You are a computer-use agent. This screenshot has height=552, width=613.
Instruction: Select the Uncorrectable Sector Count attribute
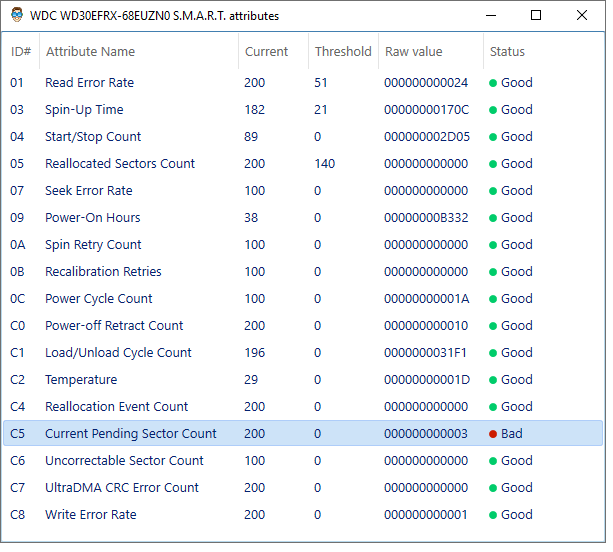pyautogui.click(x=303, y=460)
